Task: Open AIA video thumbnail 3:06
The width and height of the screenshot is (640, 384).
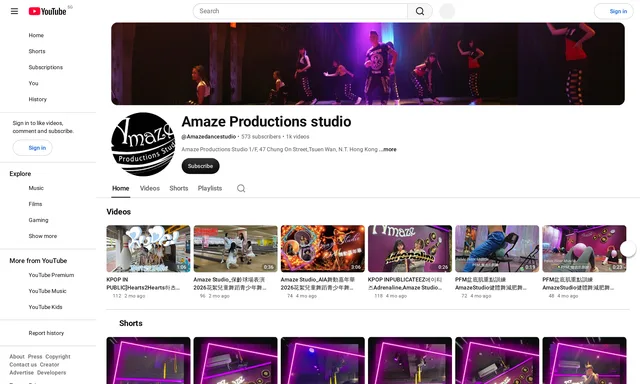Action: tap(322, 249)
